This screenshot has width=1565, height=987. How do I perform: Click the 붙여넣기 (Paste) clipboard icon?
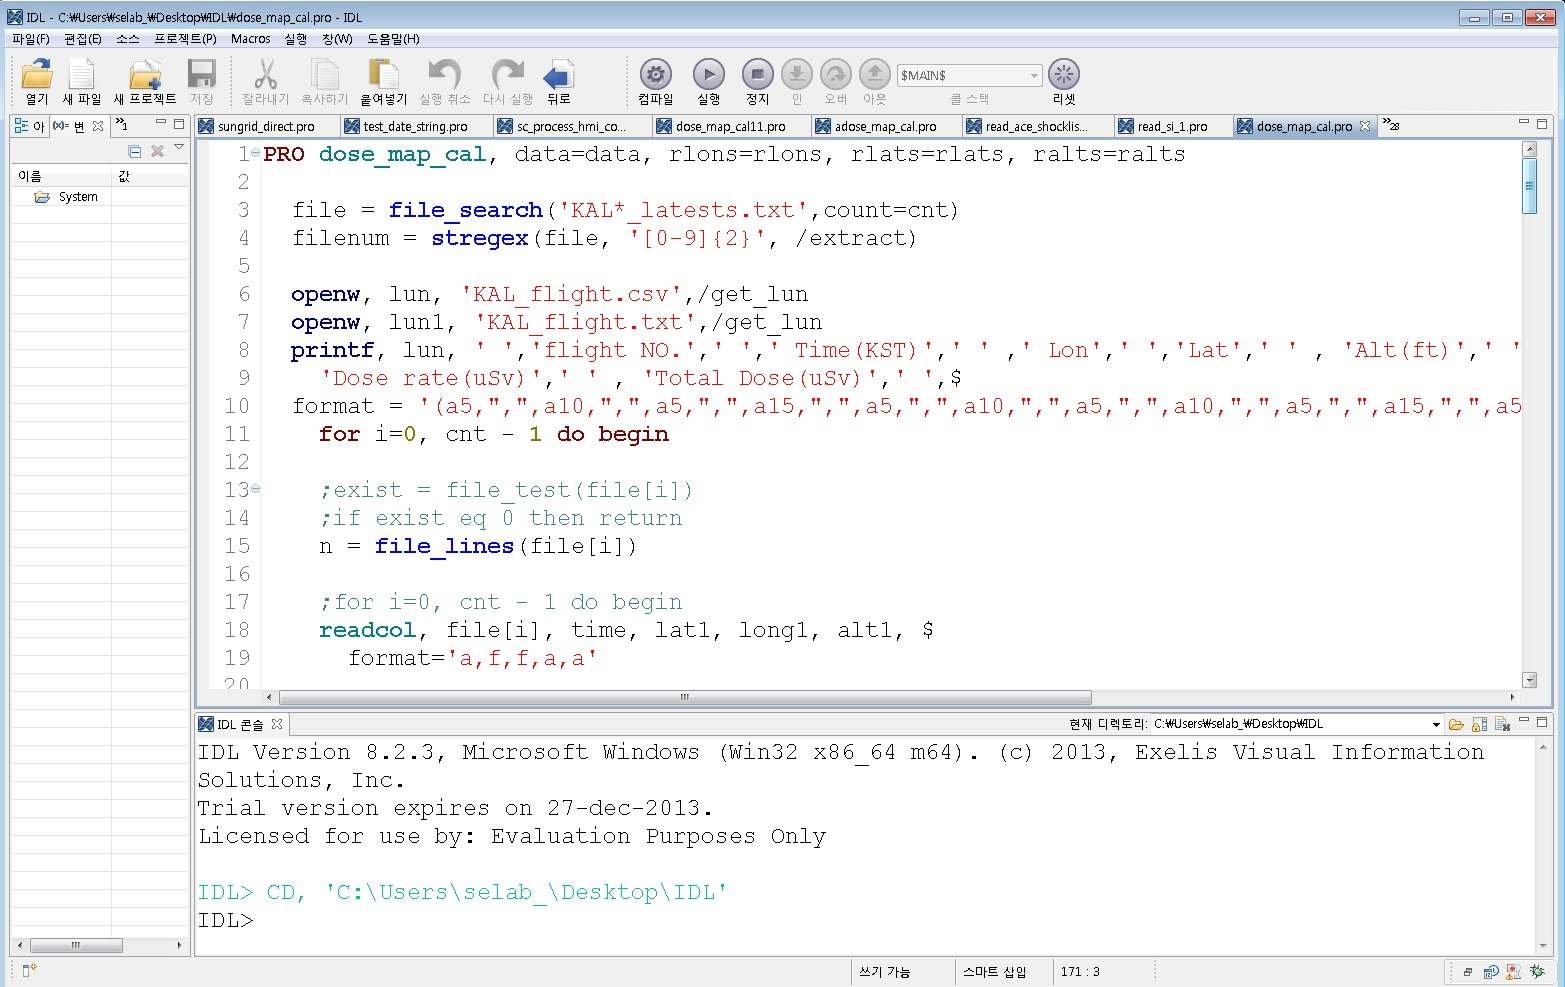(x=384, y=76)
